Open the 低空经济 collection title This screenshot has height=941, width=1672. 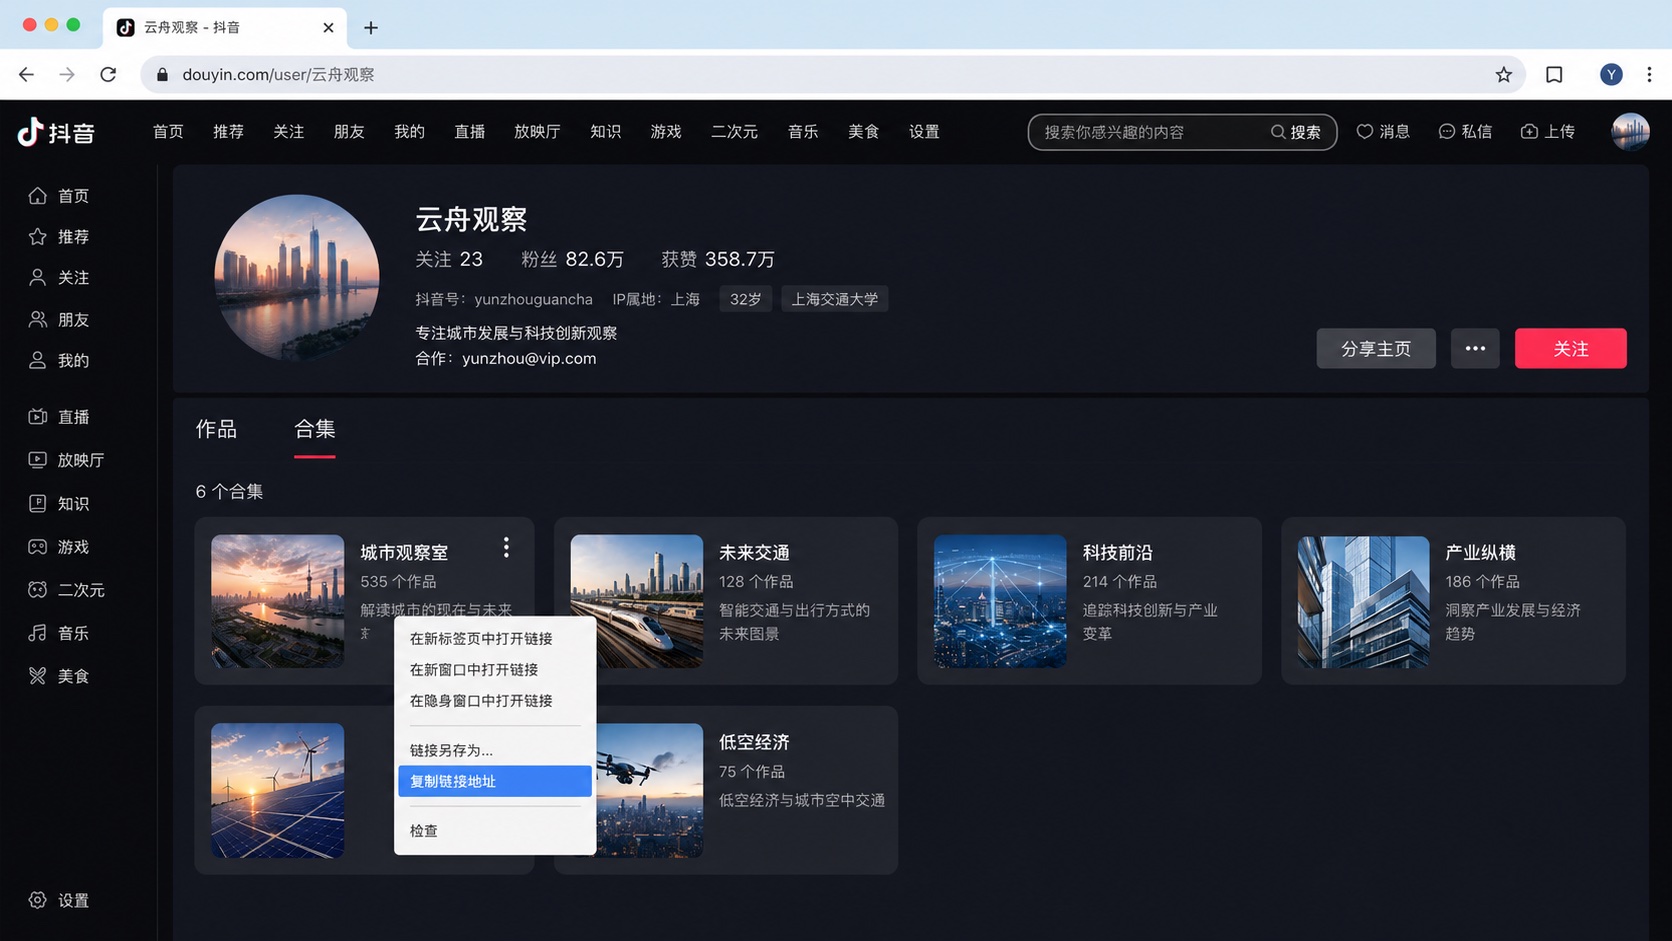point(754,742)
